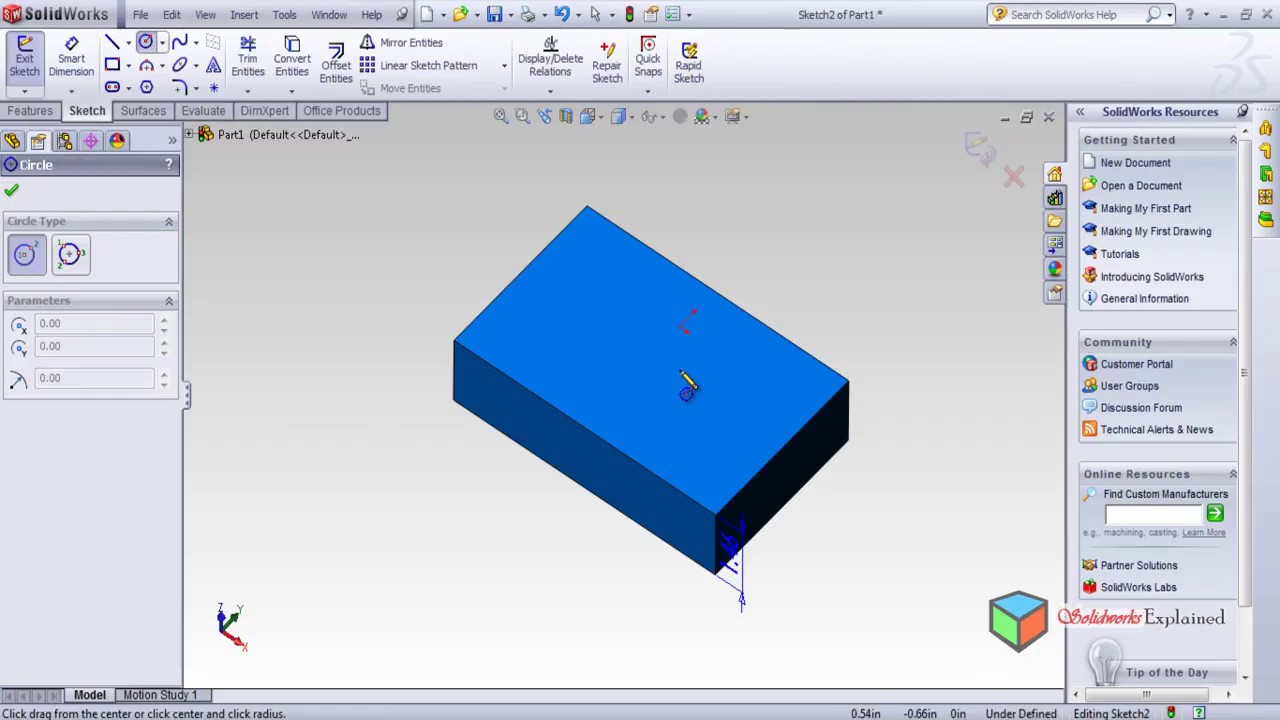Click the Customer Portal link
1280x720 pixels.
point(1136,364)
